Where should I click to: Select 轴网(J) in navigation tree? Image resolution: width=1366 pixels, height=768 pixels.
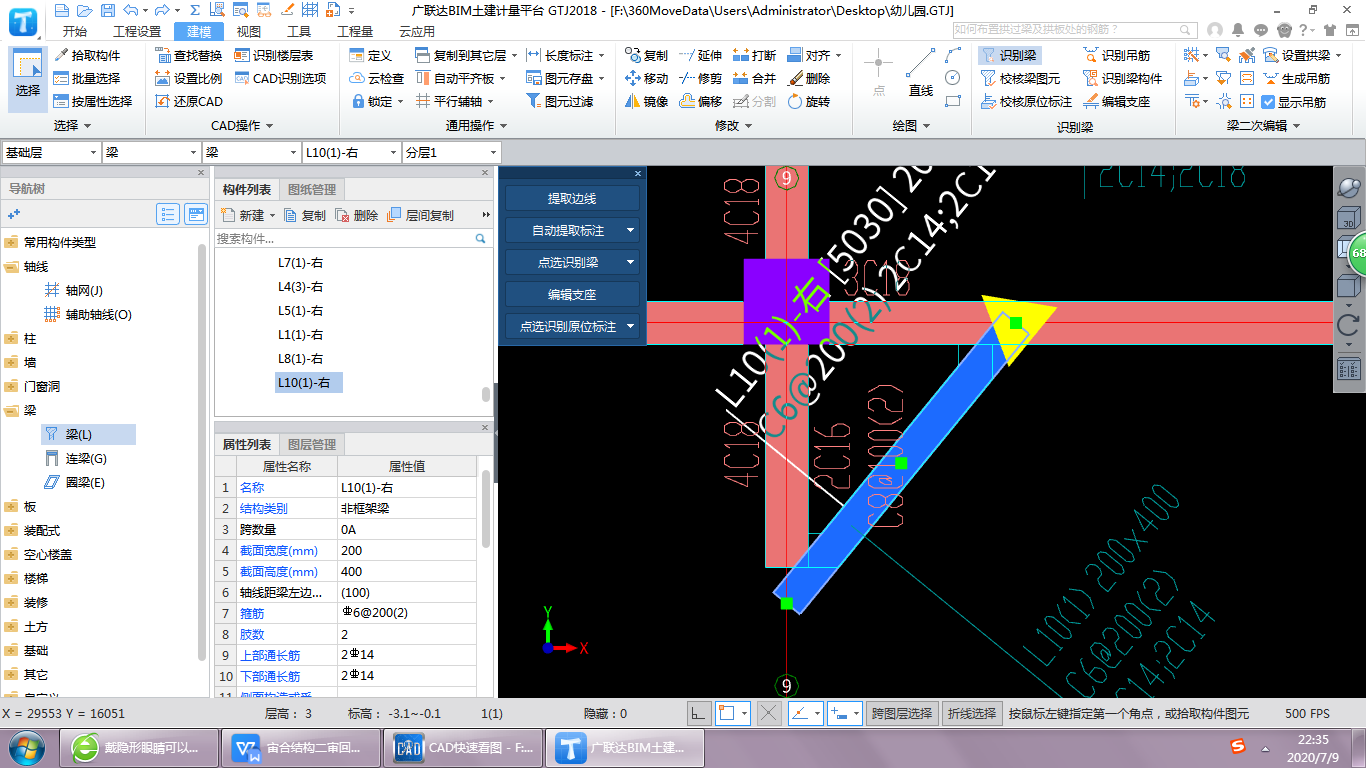point(85,290)
